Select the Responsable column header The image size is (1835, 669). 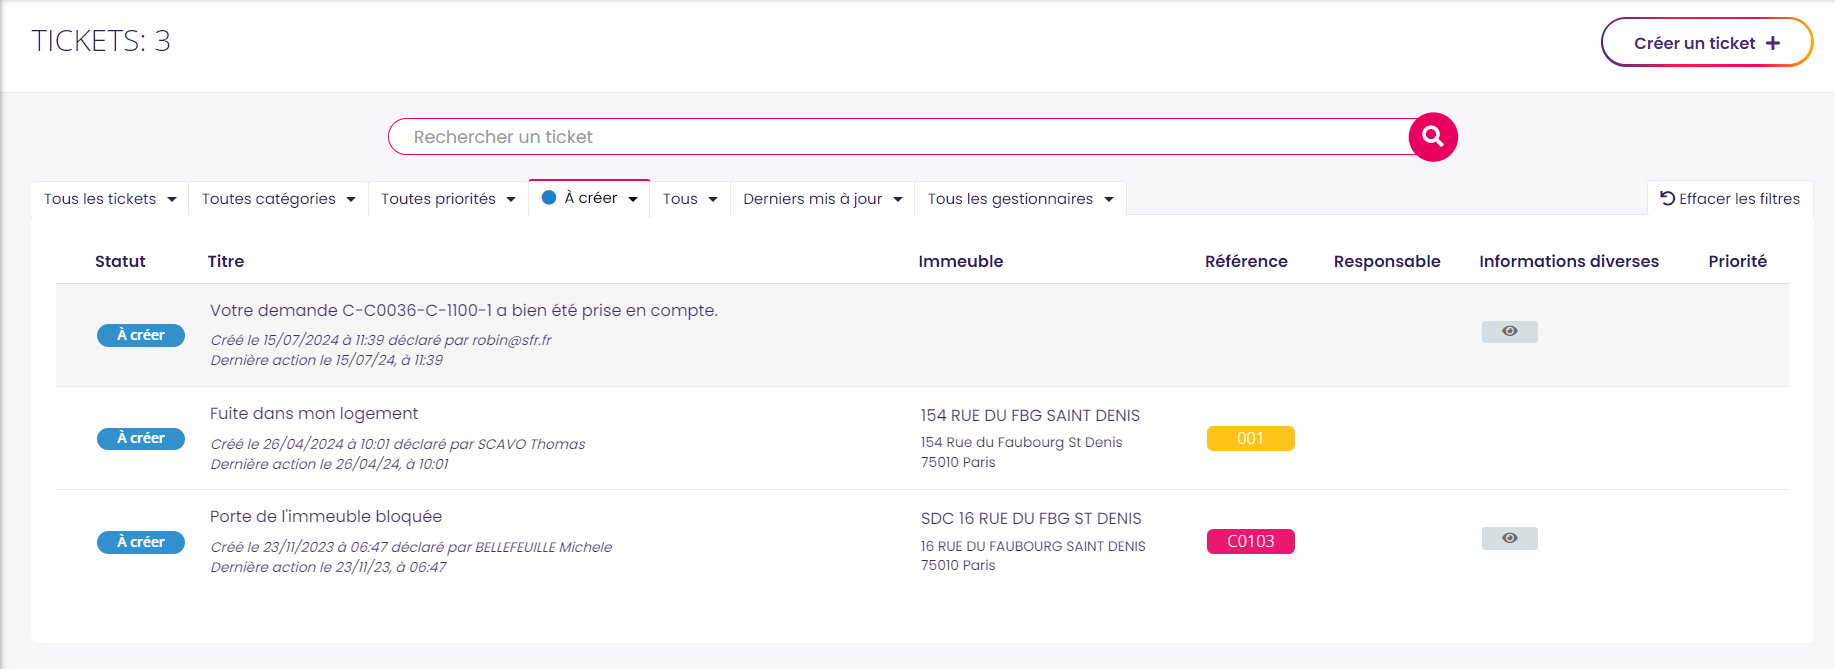[x=1387, y=262]
